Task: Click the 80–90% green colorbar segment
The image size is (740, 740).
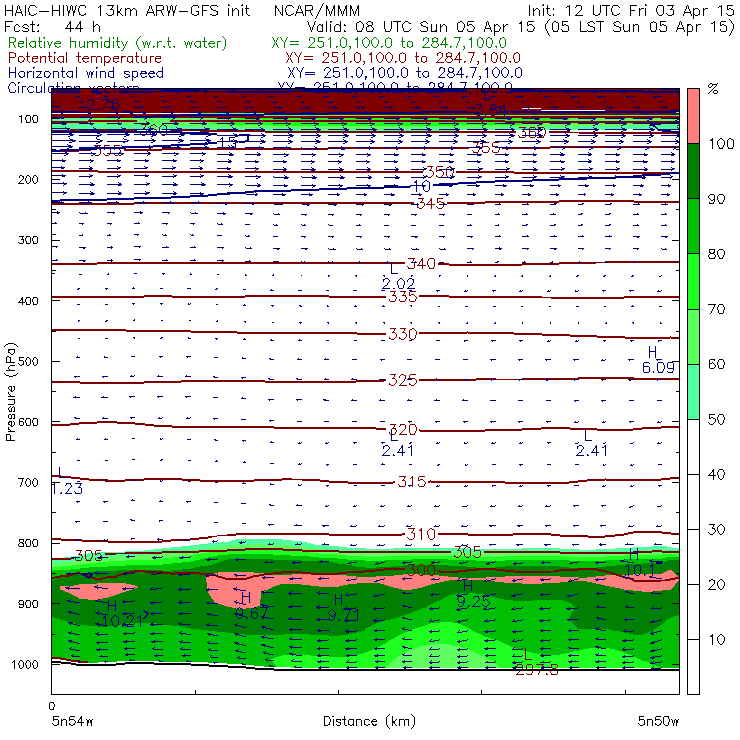Action: tap(693, 226)
